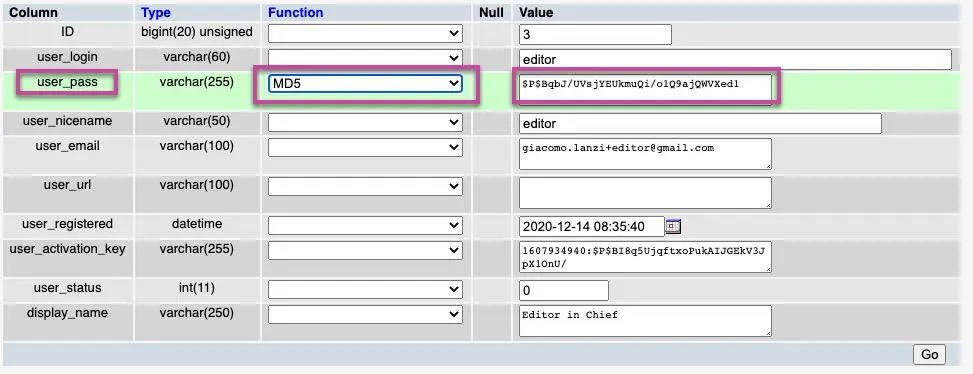
Task: Open the Function dropdown for user_status
Action: click(x=365, y=290)
